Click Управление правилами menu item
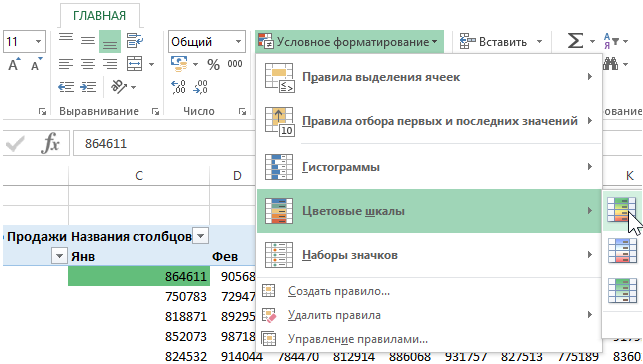The height and width of the screenshot is (364, 643). 429,339
